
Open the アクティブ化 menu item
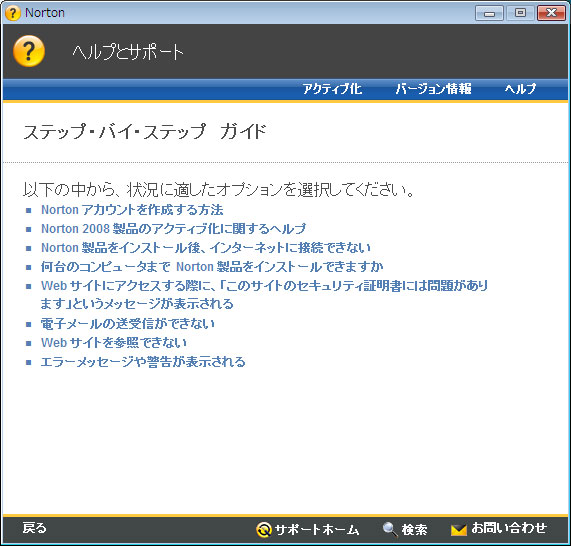[332, 89]
